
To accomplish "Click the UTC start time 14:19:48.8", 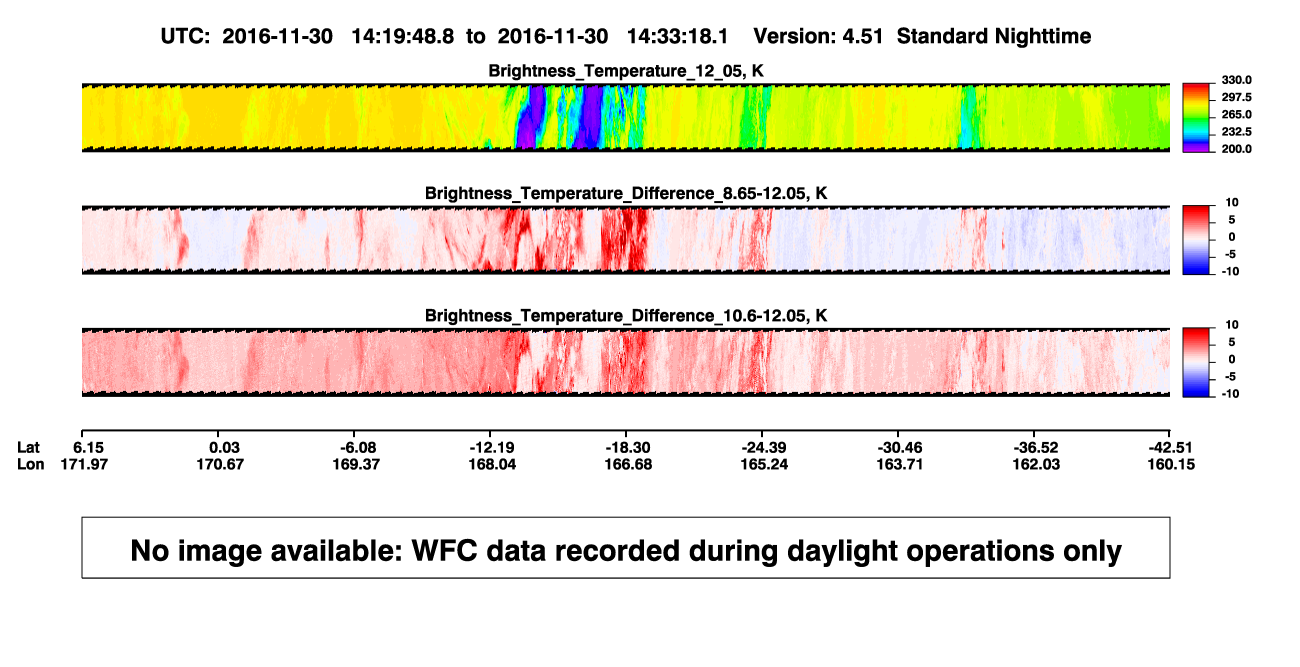I will 403,36.
